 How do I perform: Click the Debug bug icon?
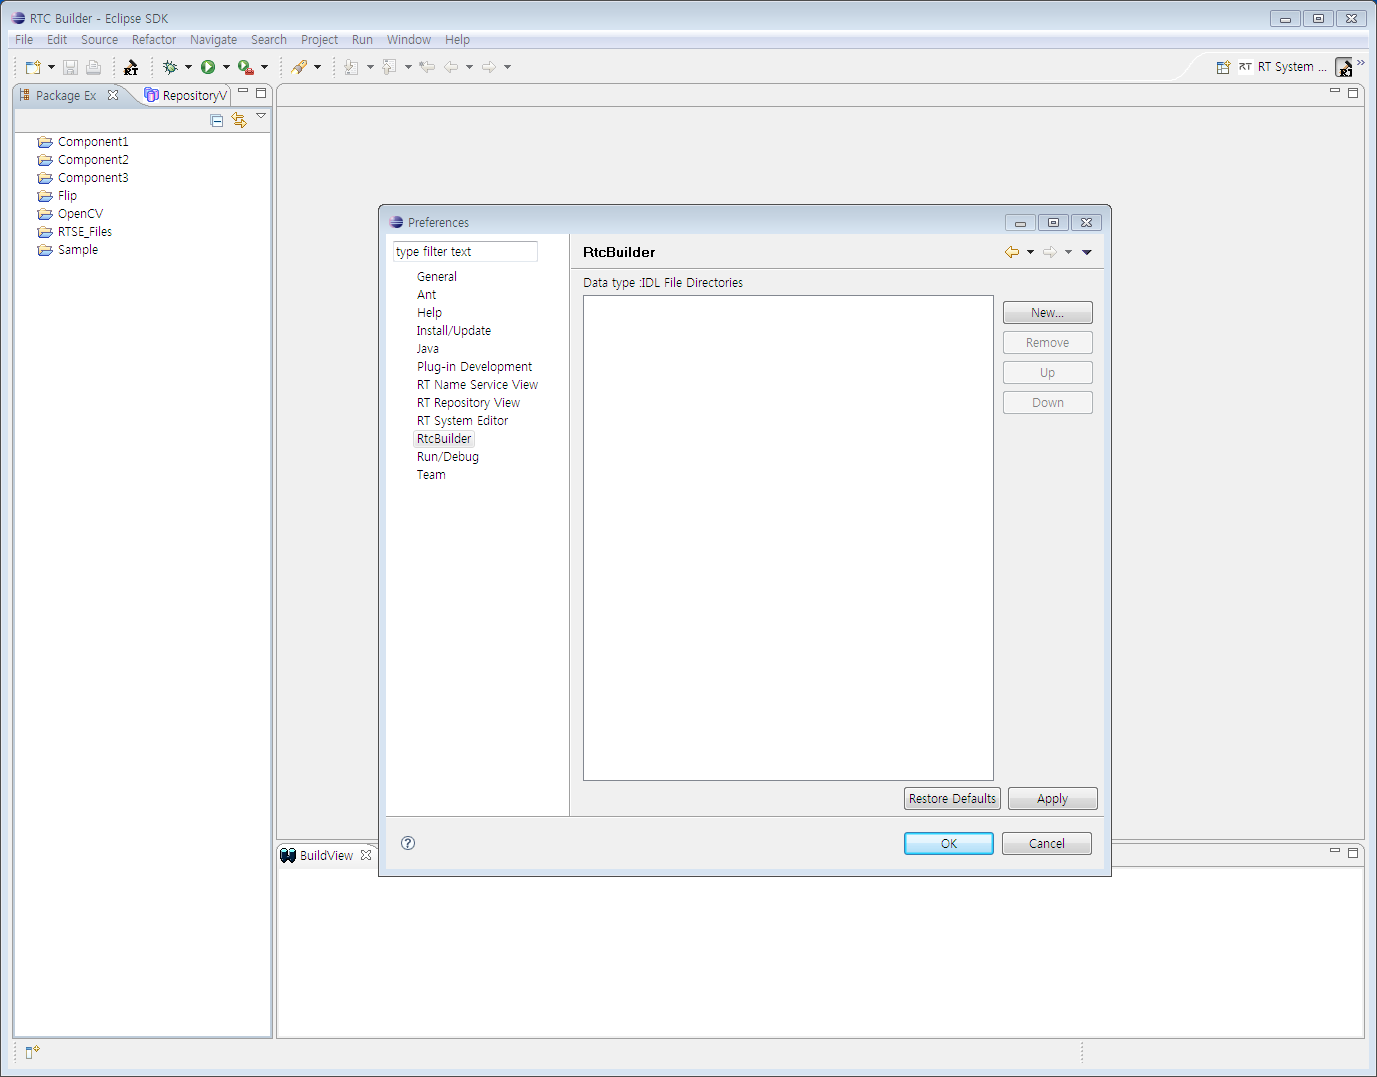(170, 67)
